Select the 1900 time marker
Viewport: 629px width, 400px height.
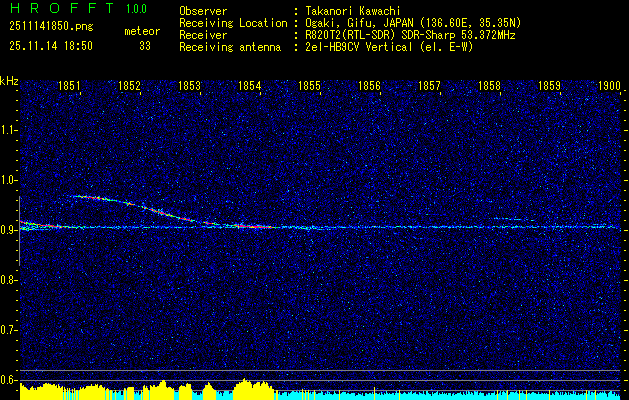[609, 87]
